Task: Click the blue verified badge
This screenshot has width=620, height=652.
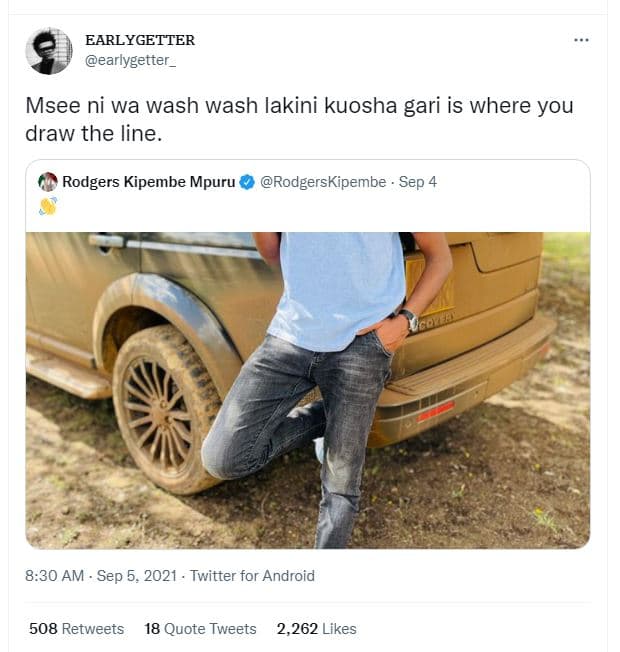Action: point(246,182)
